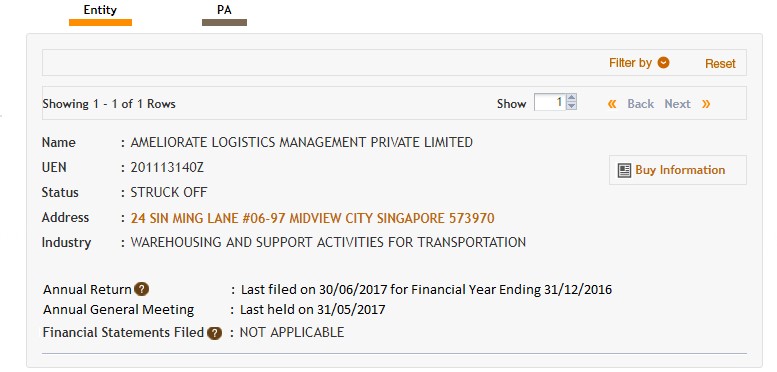Click the help icon beside Annual Return
777x372 pixels.
(142, 289)
